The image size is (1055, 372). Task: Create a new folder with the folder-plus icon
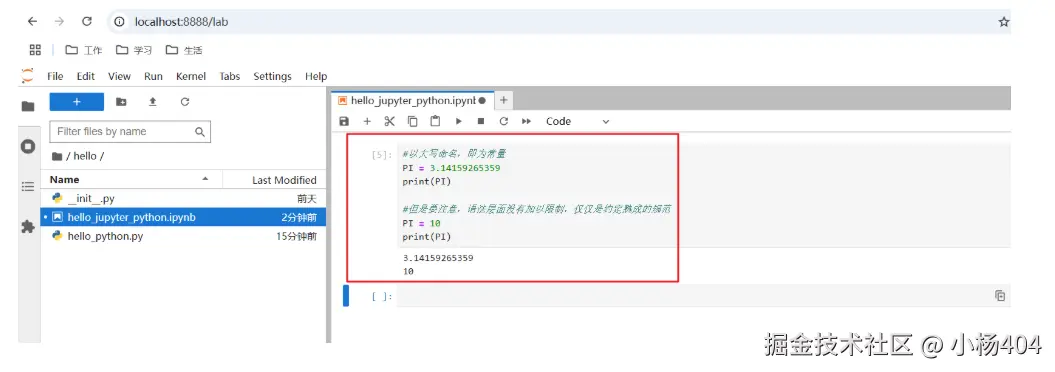(x=121, y=102)
